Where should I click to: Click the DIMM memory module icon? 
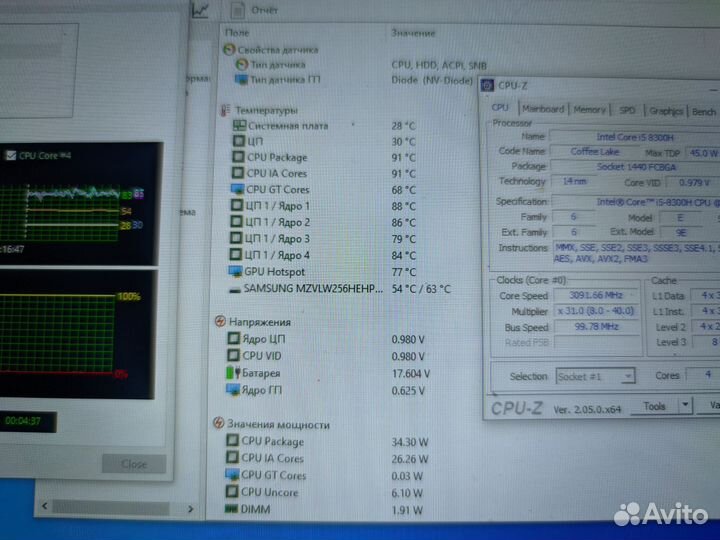coord(231,509)
